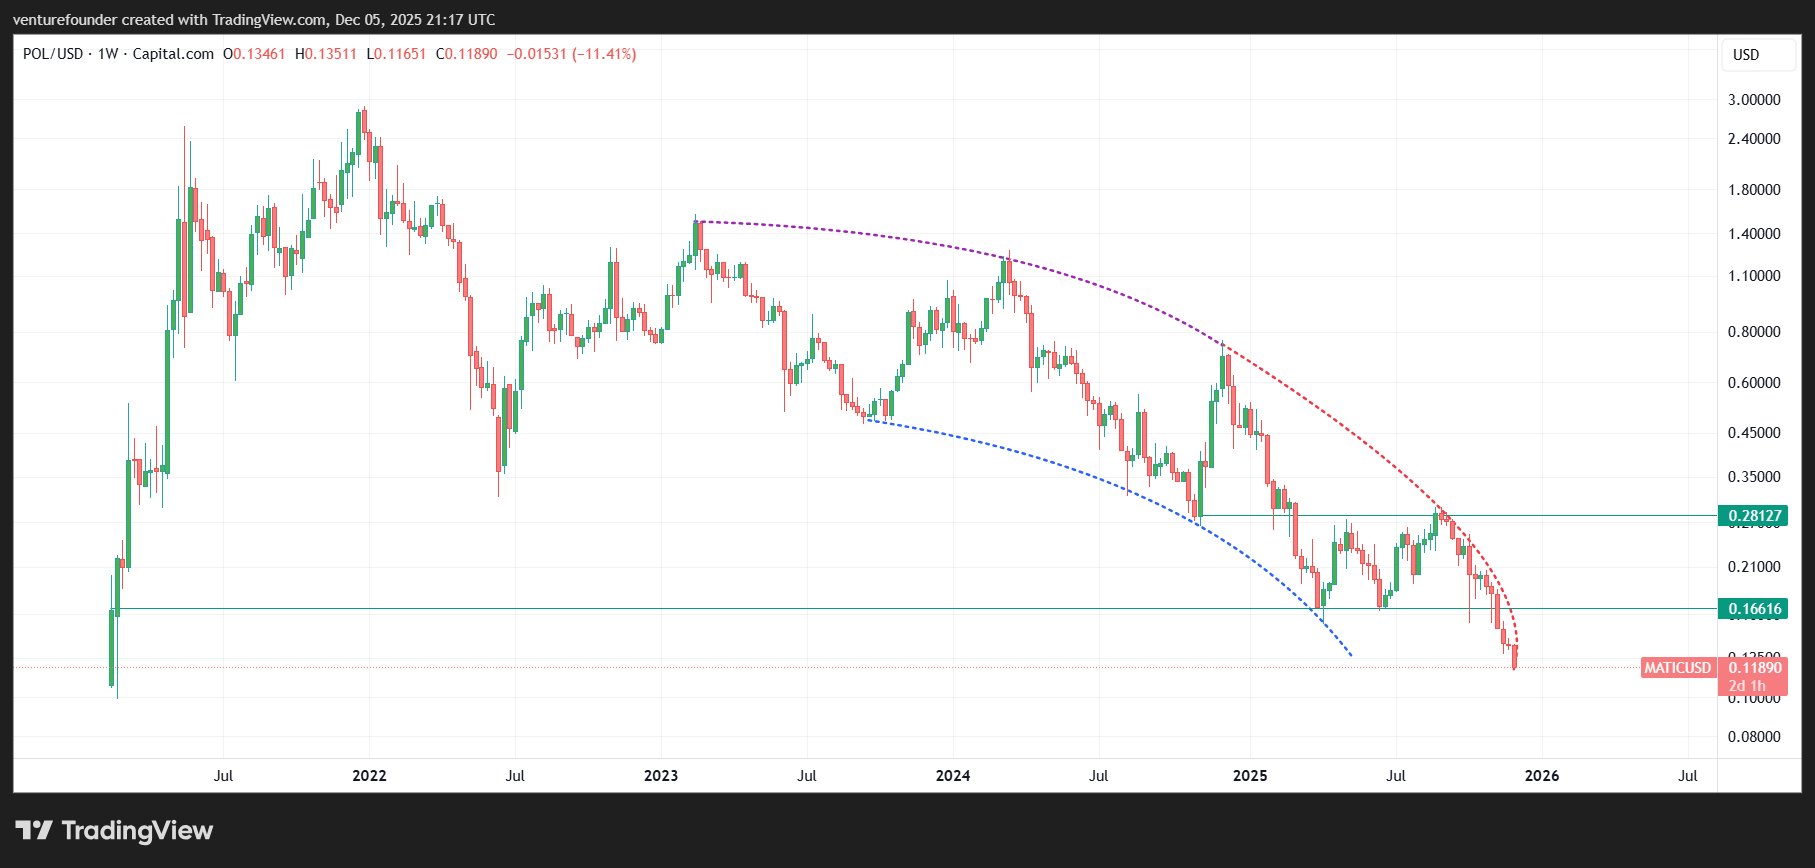Click the 2022 label on time axis
The image size is (1815, 868).
click(x=370, y=776)
